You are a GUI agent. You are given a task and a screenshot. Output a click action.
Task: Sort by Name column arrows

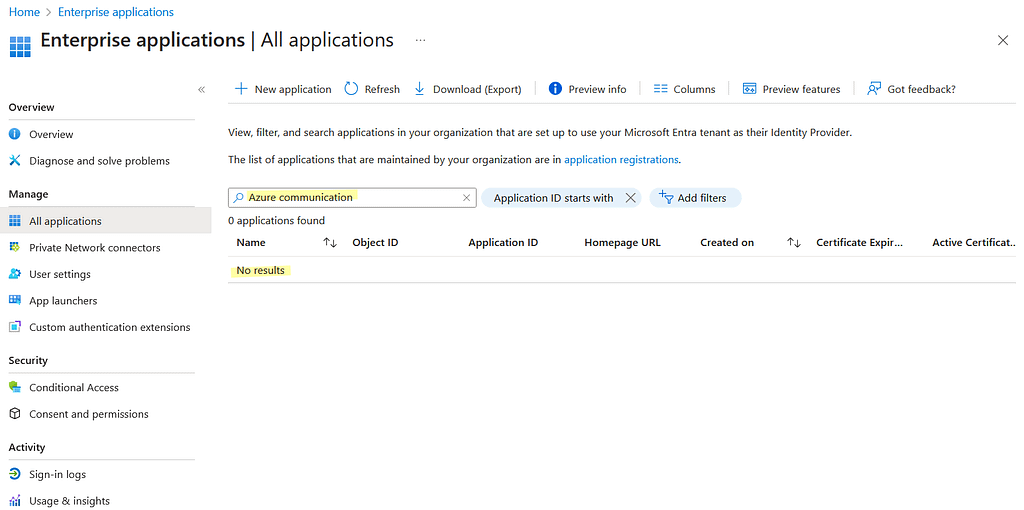[x=330, y=243]
